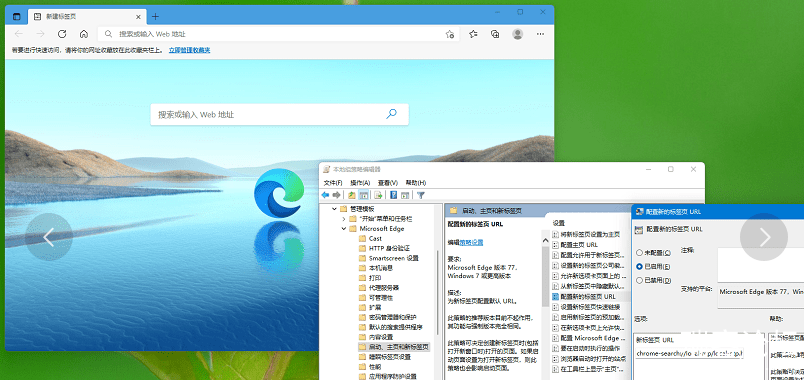Click the 策略设置 edit link
804x380 pixels.
(471, 242)
